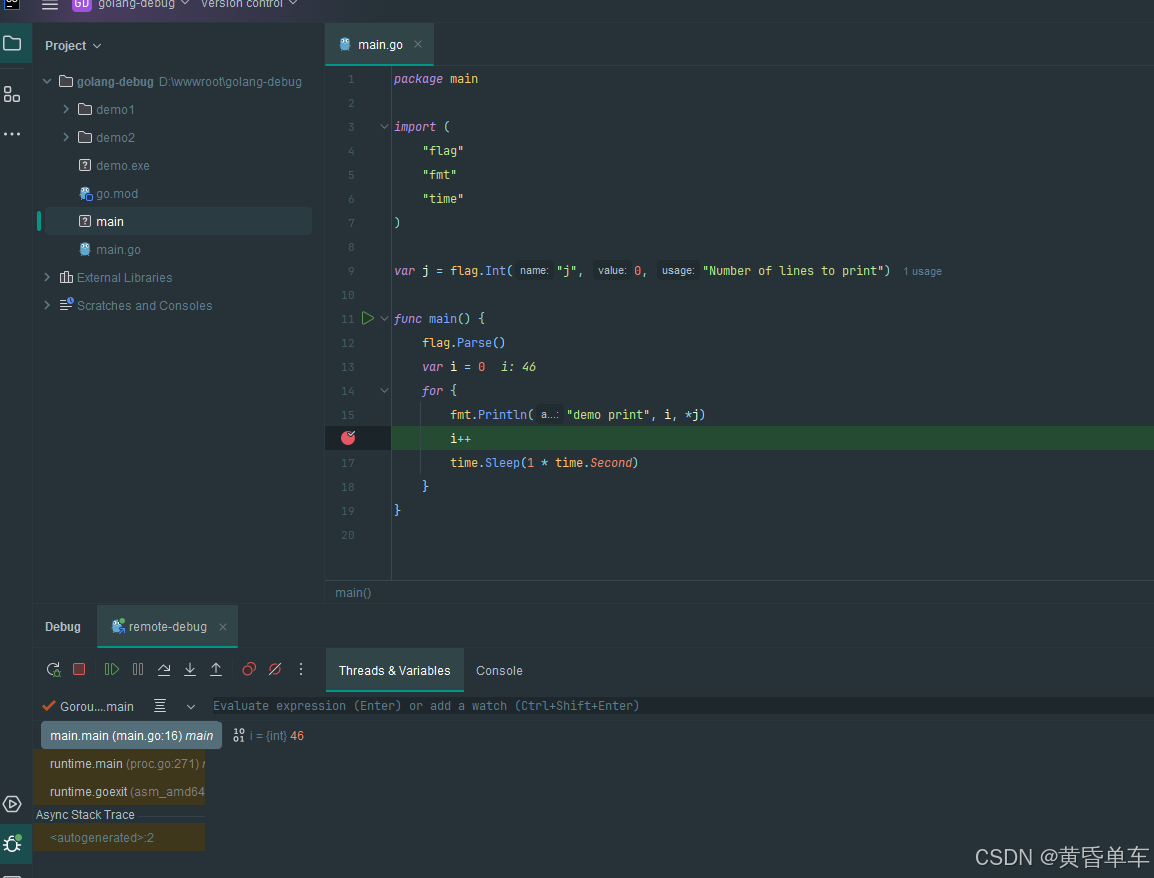Stop the running debug session

79,669
